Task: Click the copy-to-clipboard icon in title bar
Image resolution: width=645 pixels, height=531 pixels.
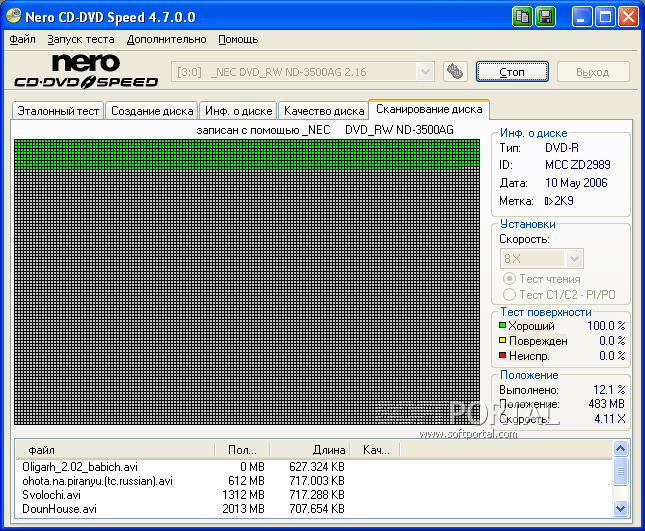Action: 522,17
